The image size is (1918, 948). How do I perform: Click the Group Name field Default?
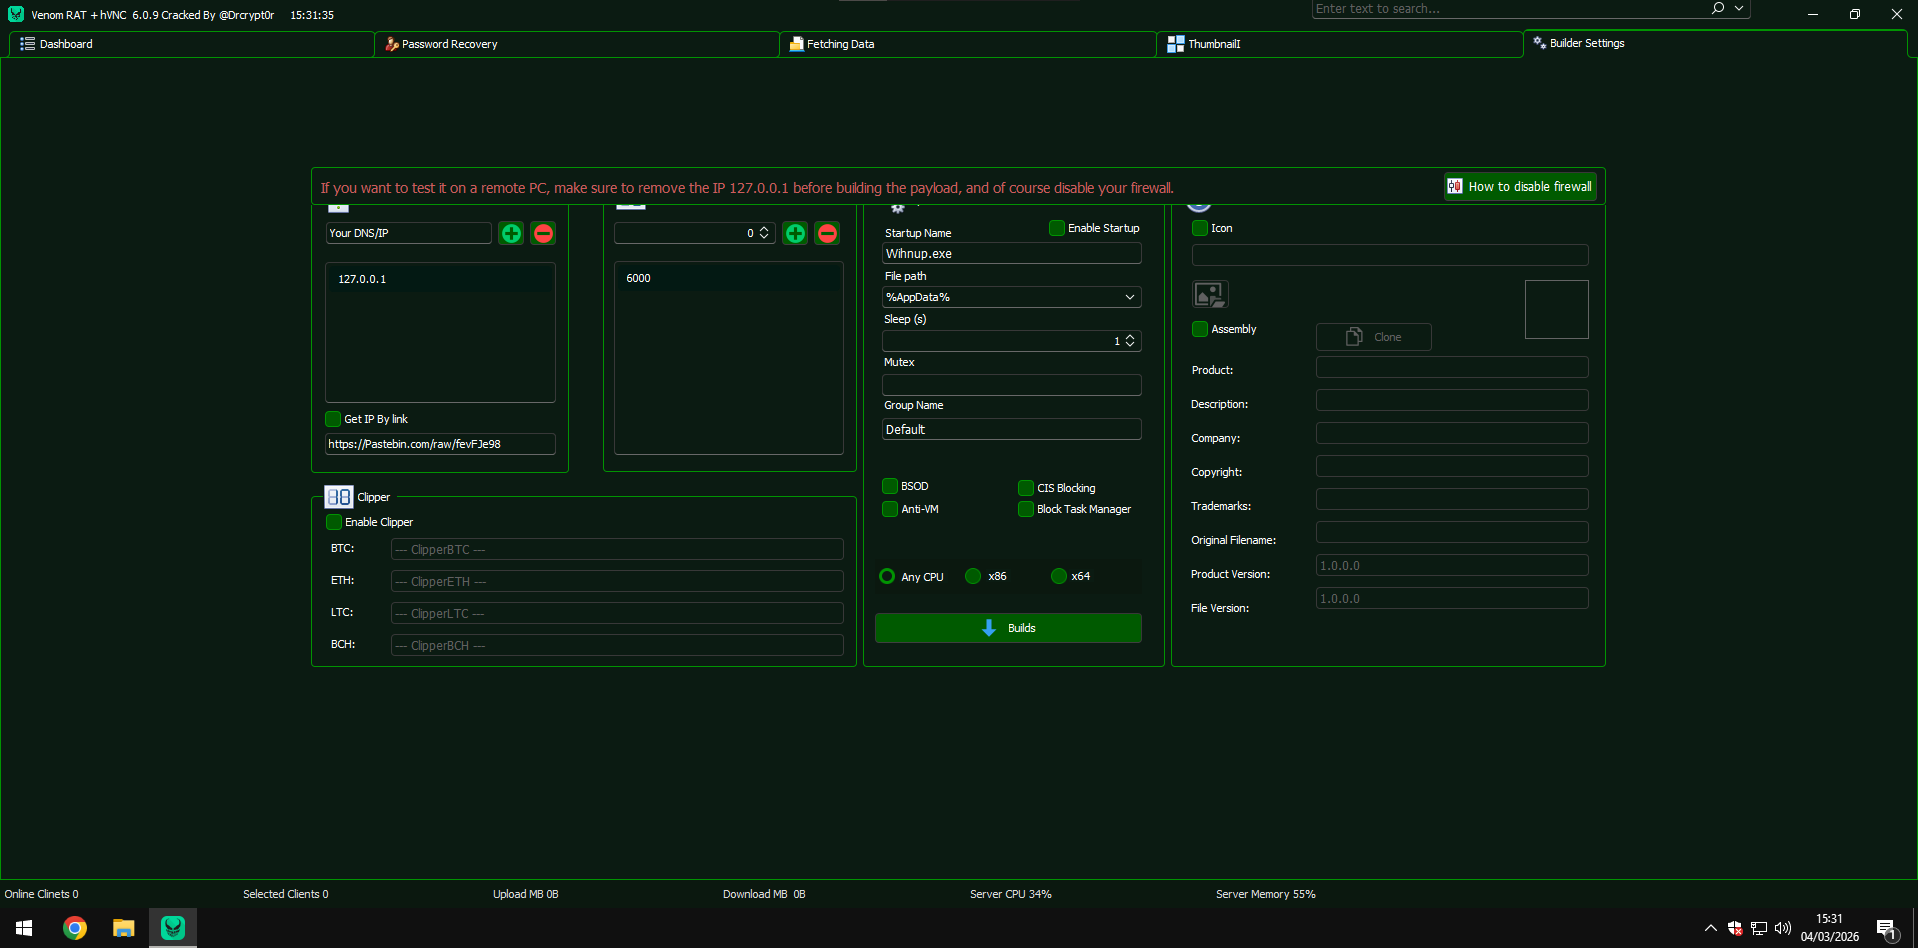pyautogui.click(x=1011, y=429)
